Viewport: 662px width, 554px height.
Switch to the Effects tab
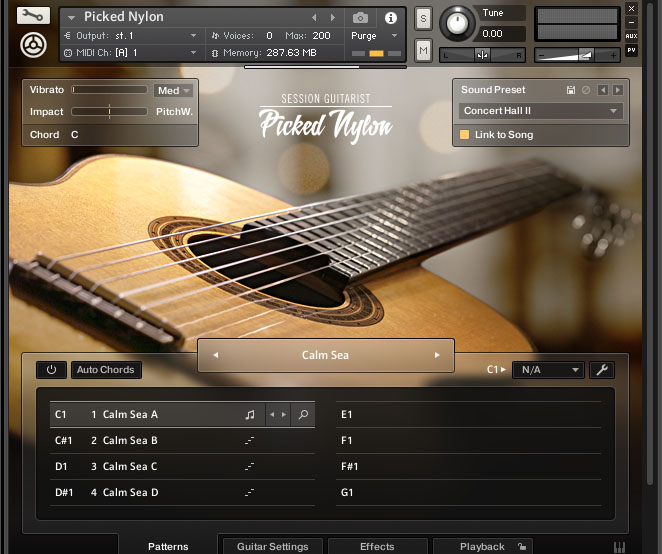[x=377, y=546]
